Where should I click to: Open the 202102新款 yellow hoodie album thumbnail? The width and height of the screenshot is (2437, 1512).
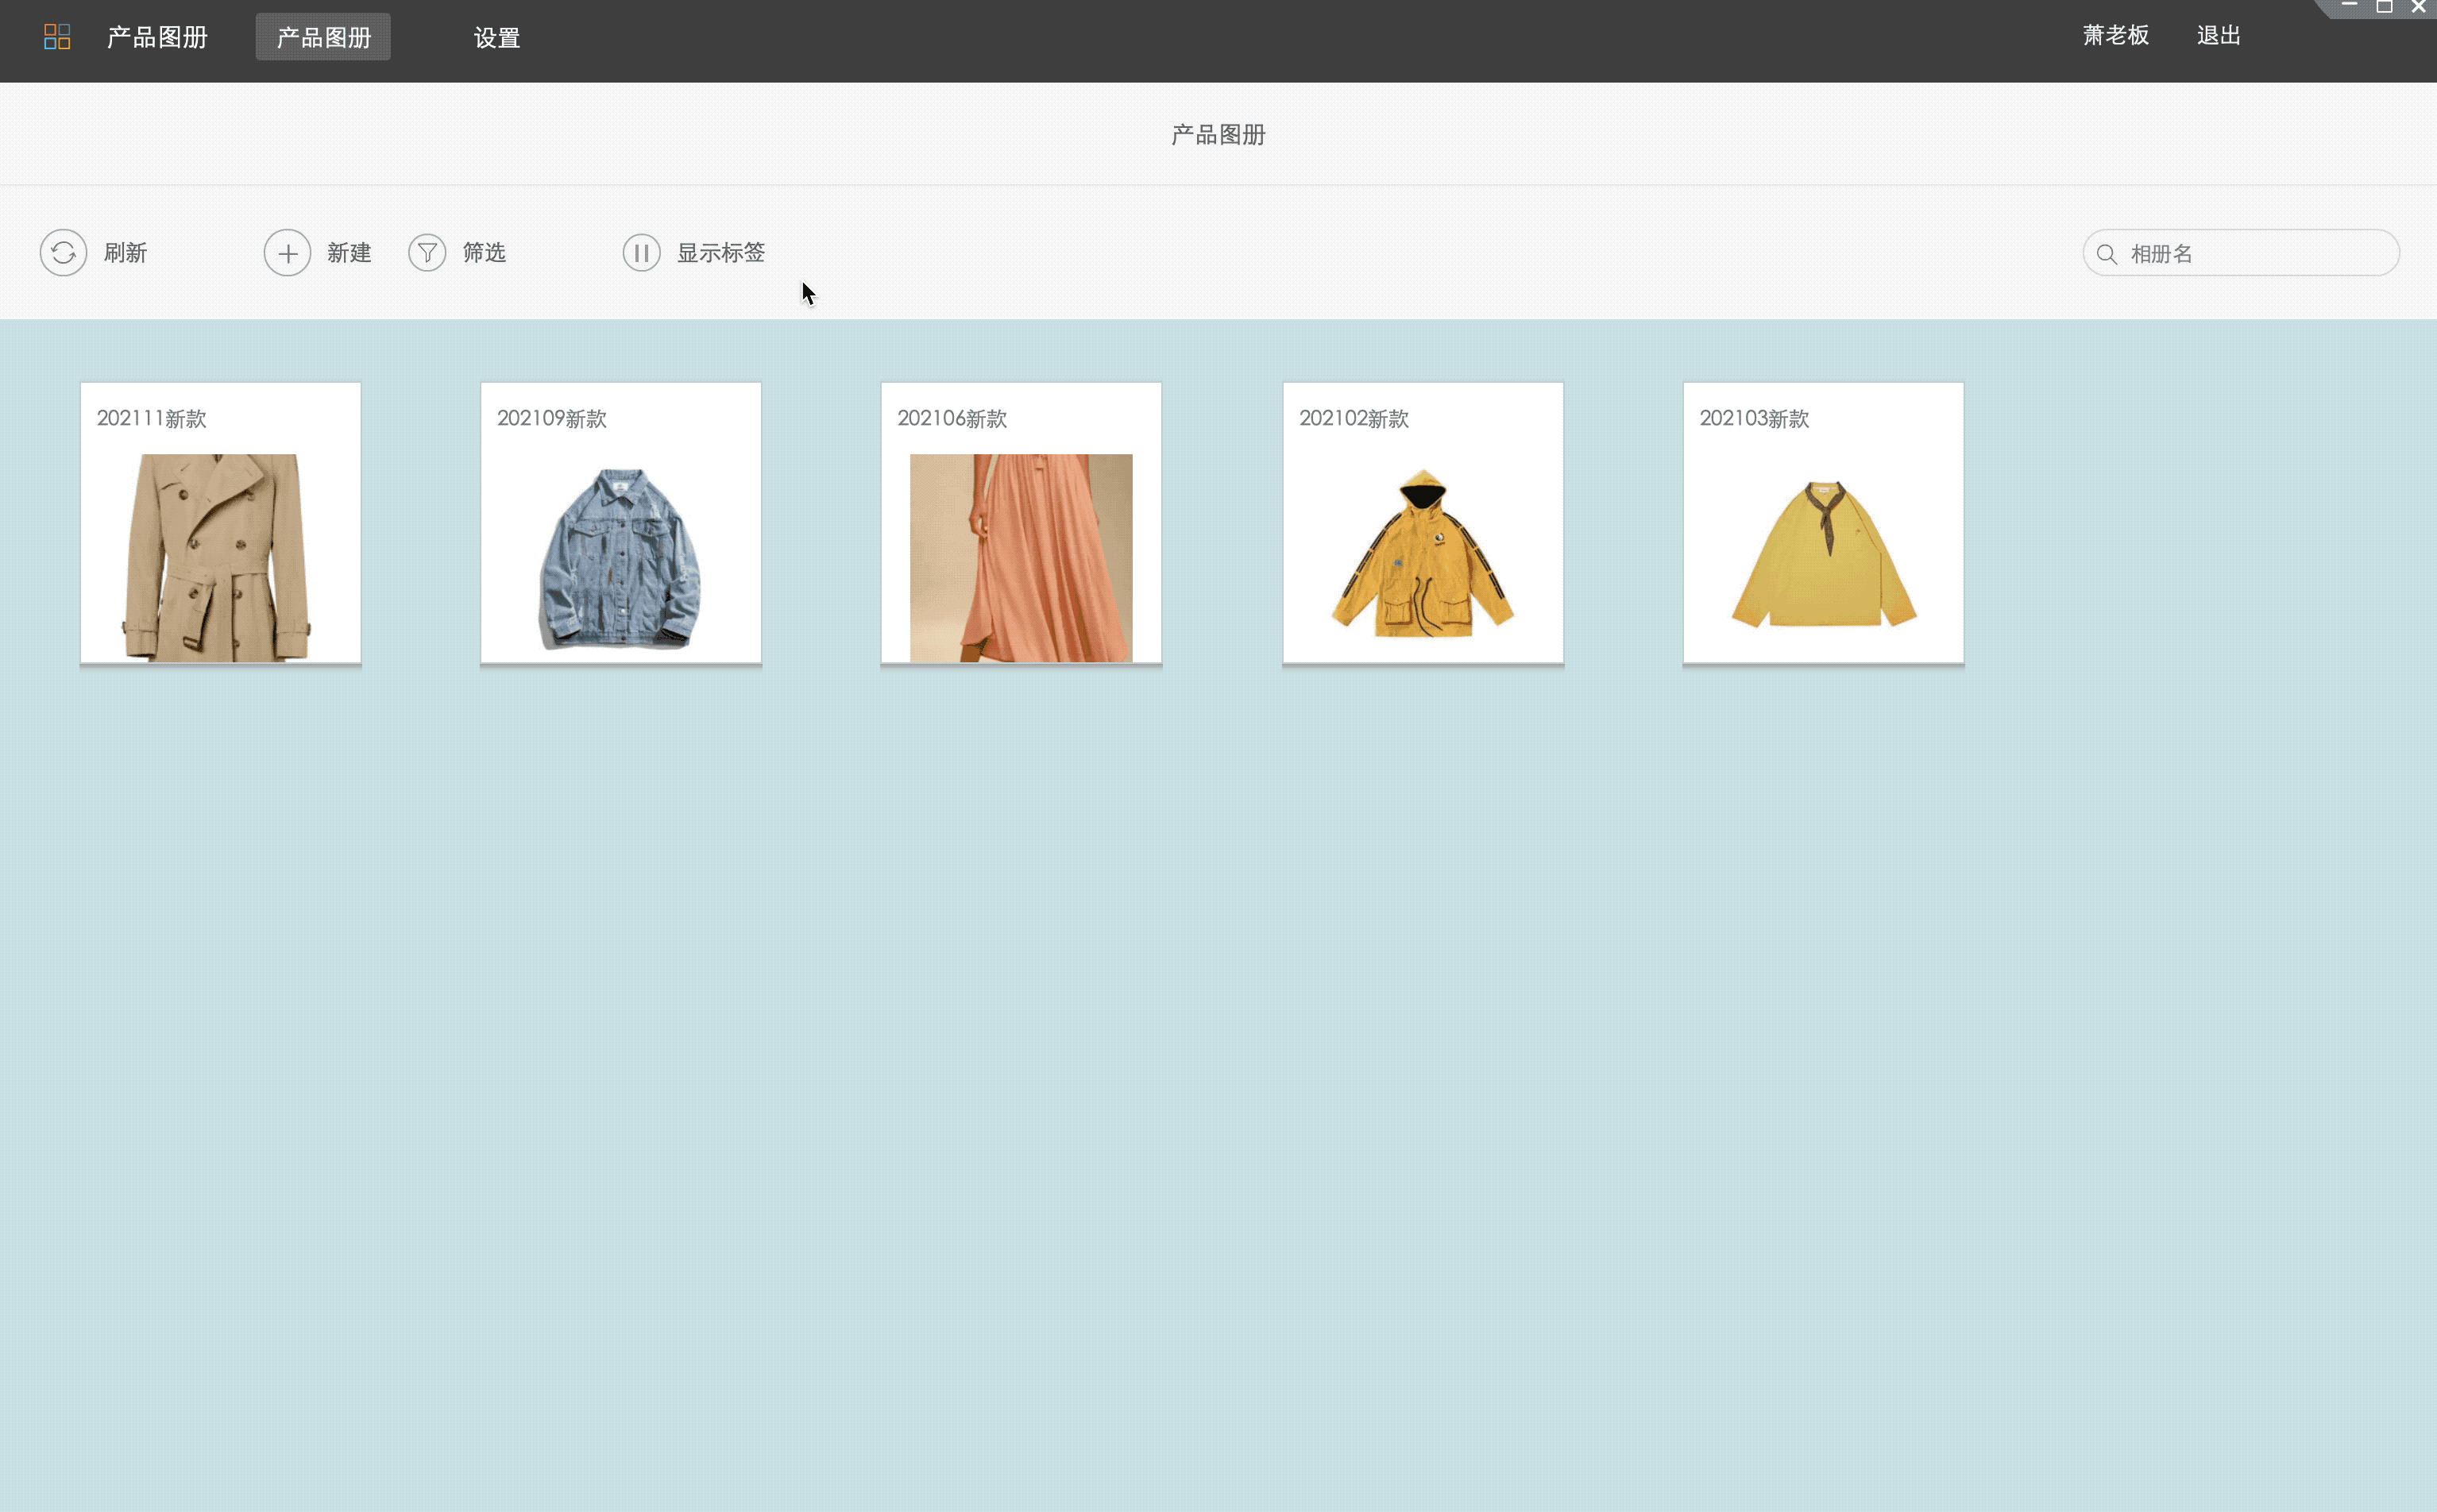tap(1422, 553)
